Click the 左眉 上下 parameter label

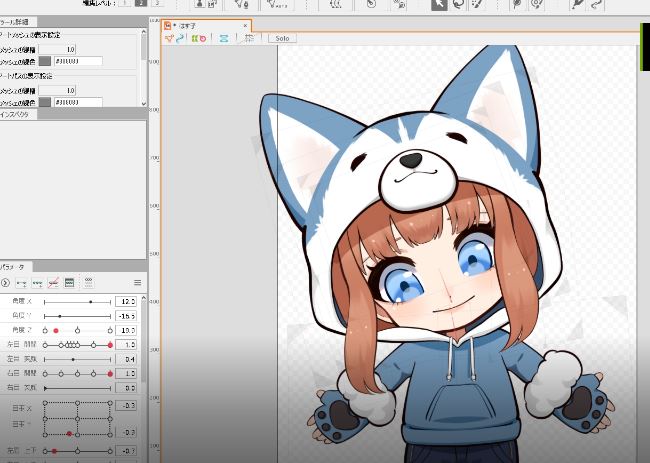[x=22, y=451]
